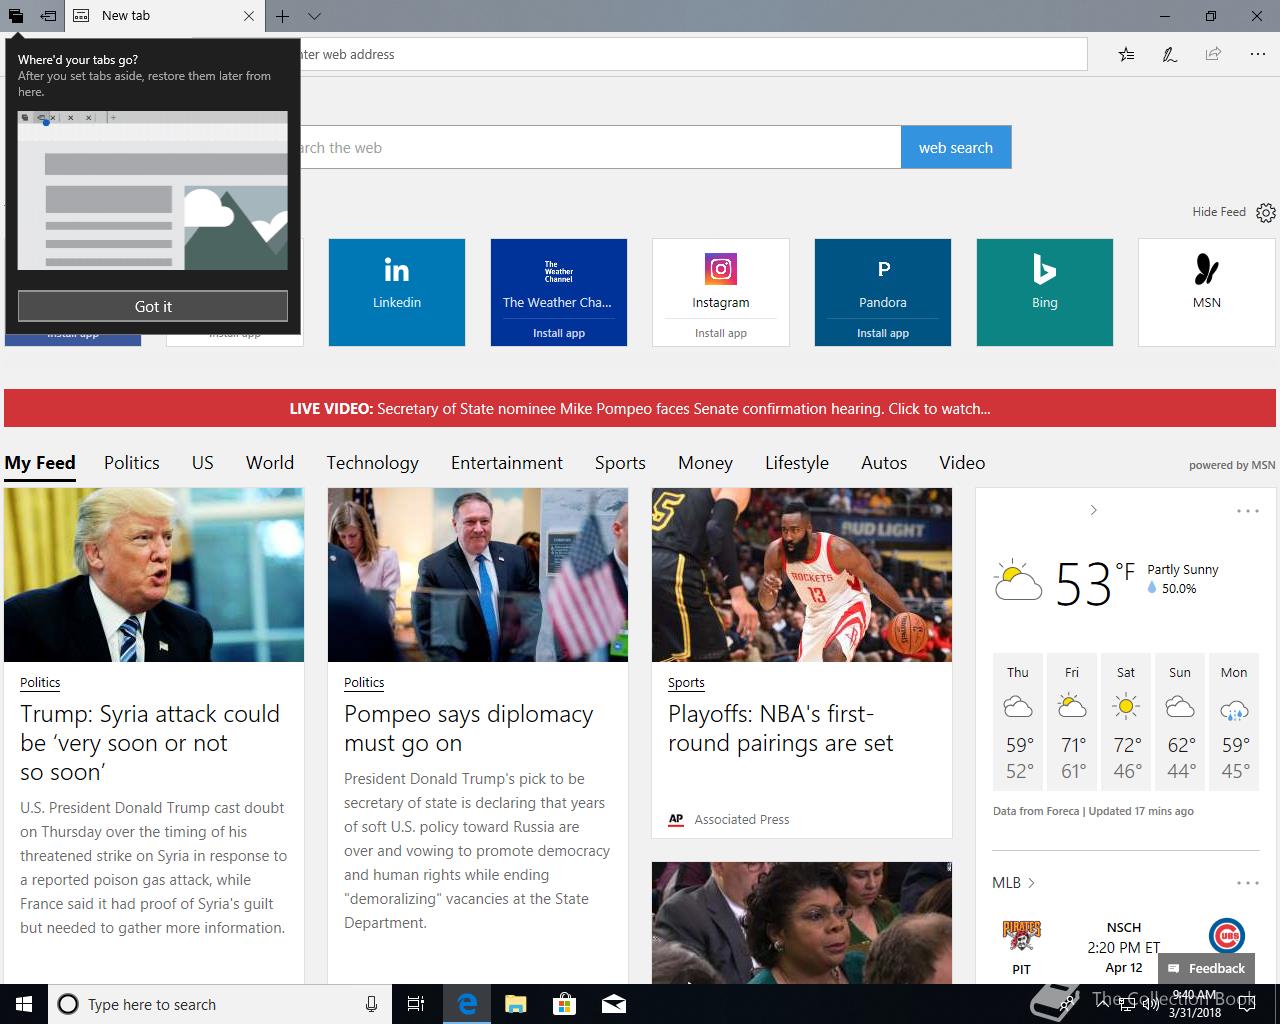This screenshot has height=1024, width=1280.
Task: Switch to the Money tab
Action: click(x=705, y=463)
